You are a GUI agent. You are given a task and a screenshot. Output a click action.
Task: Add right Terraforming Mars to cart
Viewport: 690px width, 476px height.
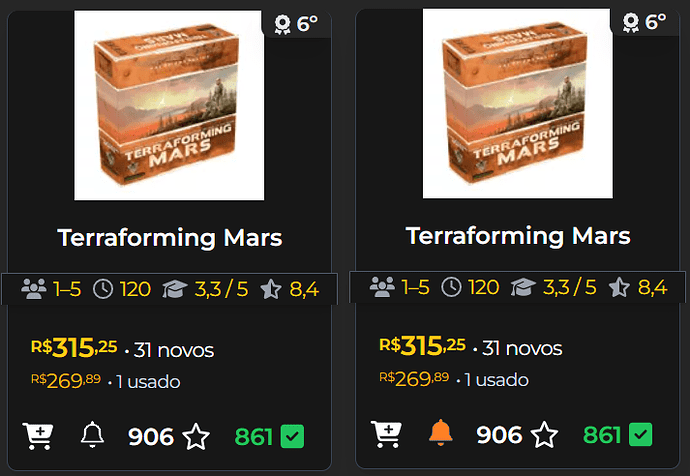[386, 434]
